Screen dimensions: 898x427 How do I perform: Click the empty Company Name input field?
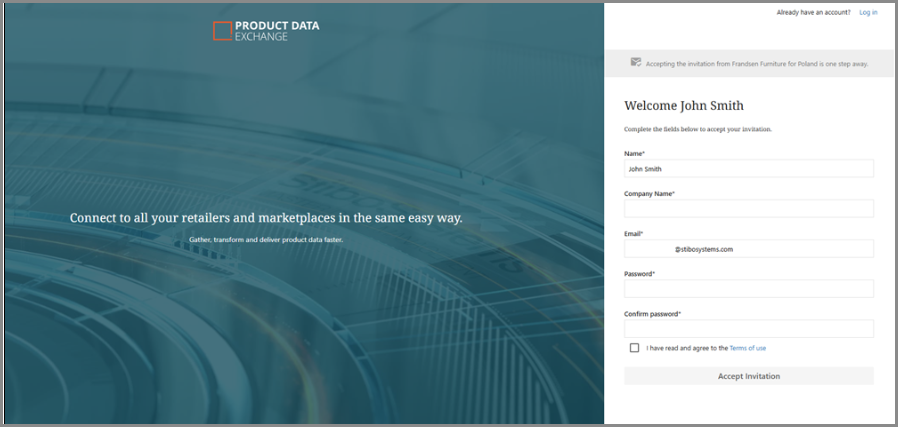pos(748,209)
